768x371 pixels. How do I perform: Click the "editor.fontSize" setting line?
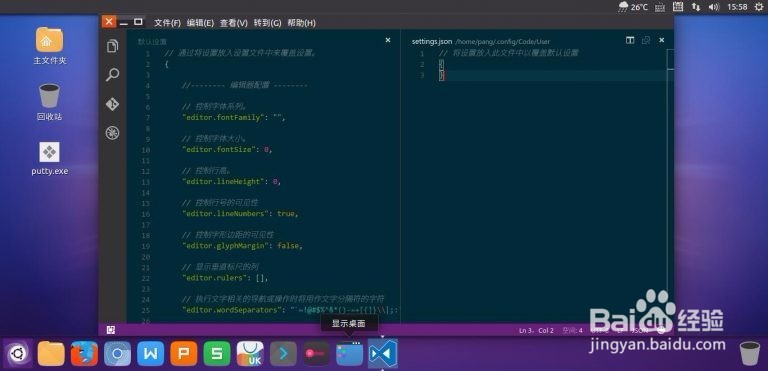[x=227, y=149]
